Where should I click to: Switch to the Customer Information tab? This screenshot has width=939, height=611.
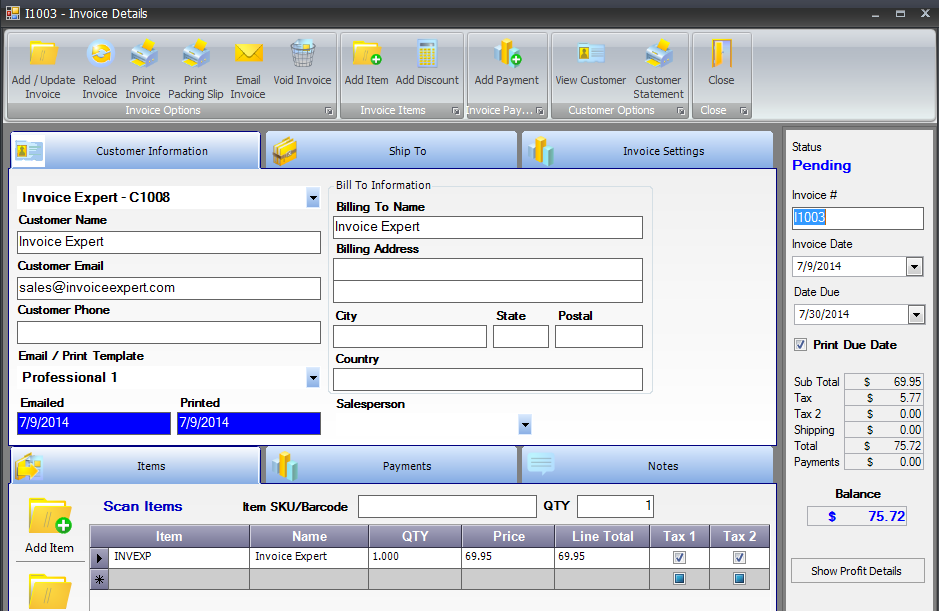click(x=136, y=151)
